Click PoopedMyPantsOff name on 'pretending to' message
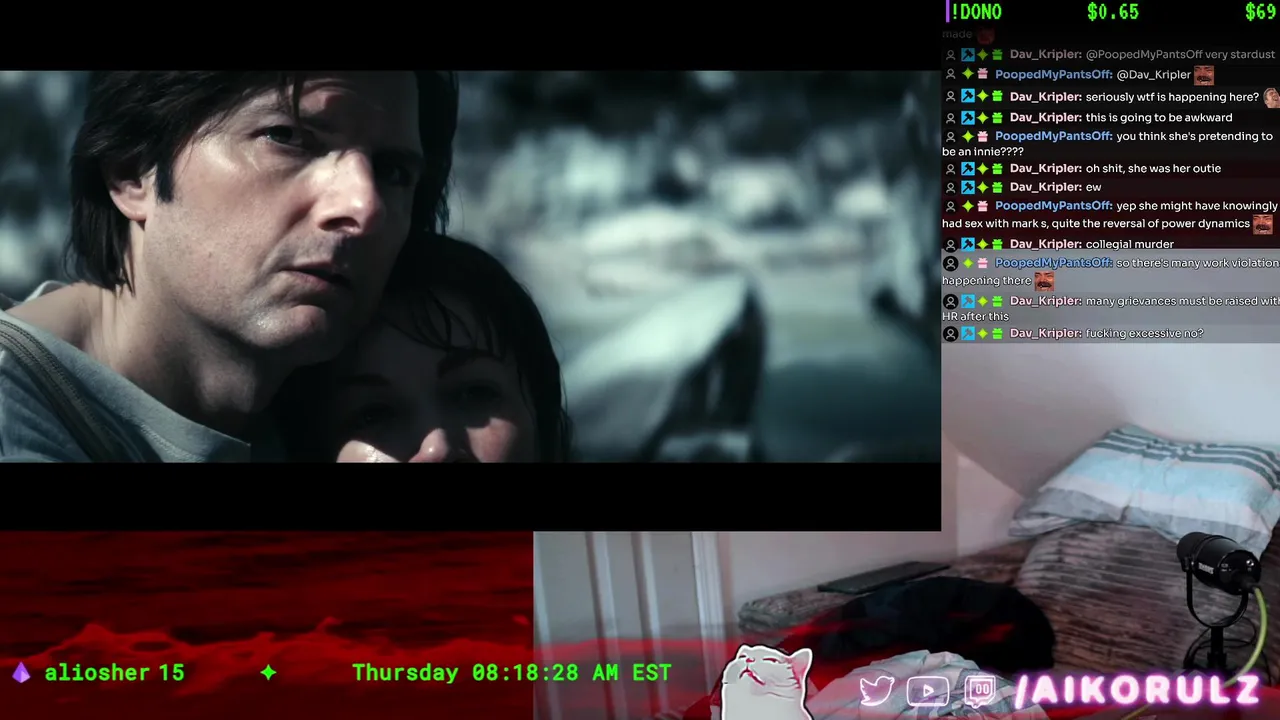1280x720 pixels. click(1053, 136)
